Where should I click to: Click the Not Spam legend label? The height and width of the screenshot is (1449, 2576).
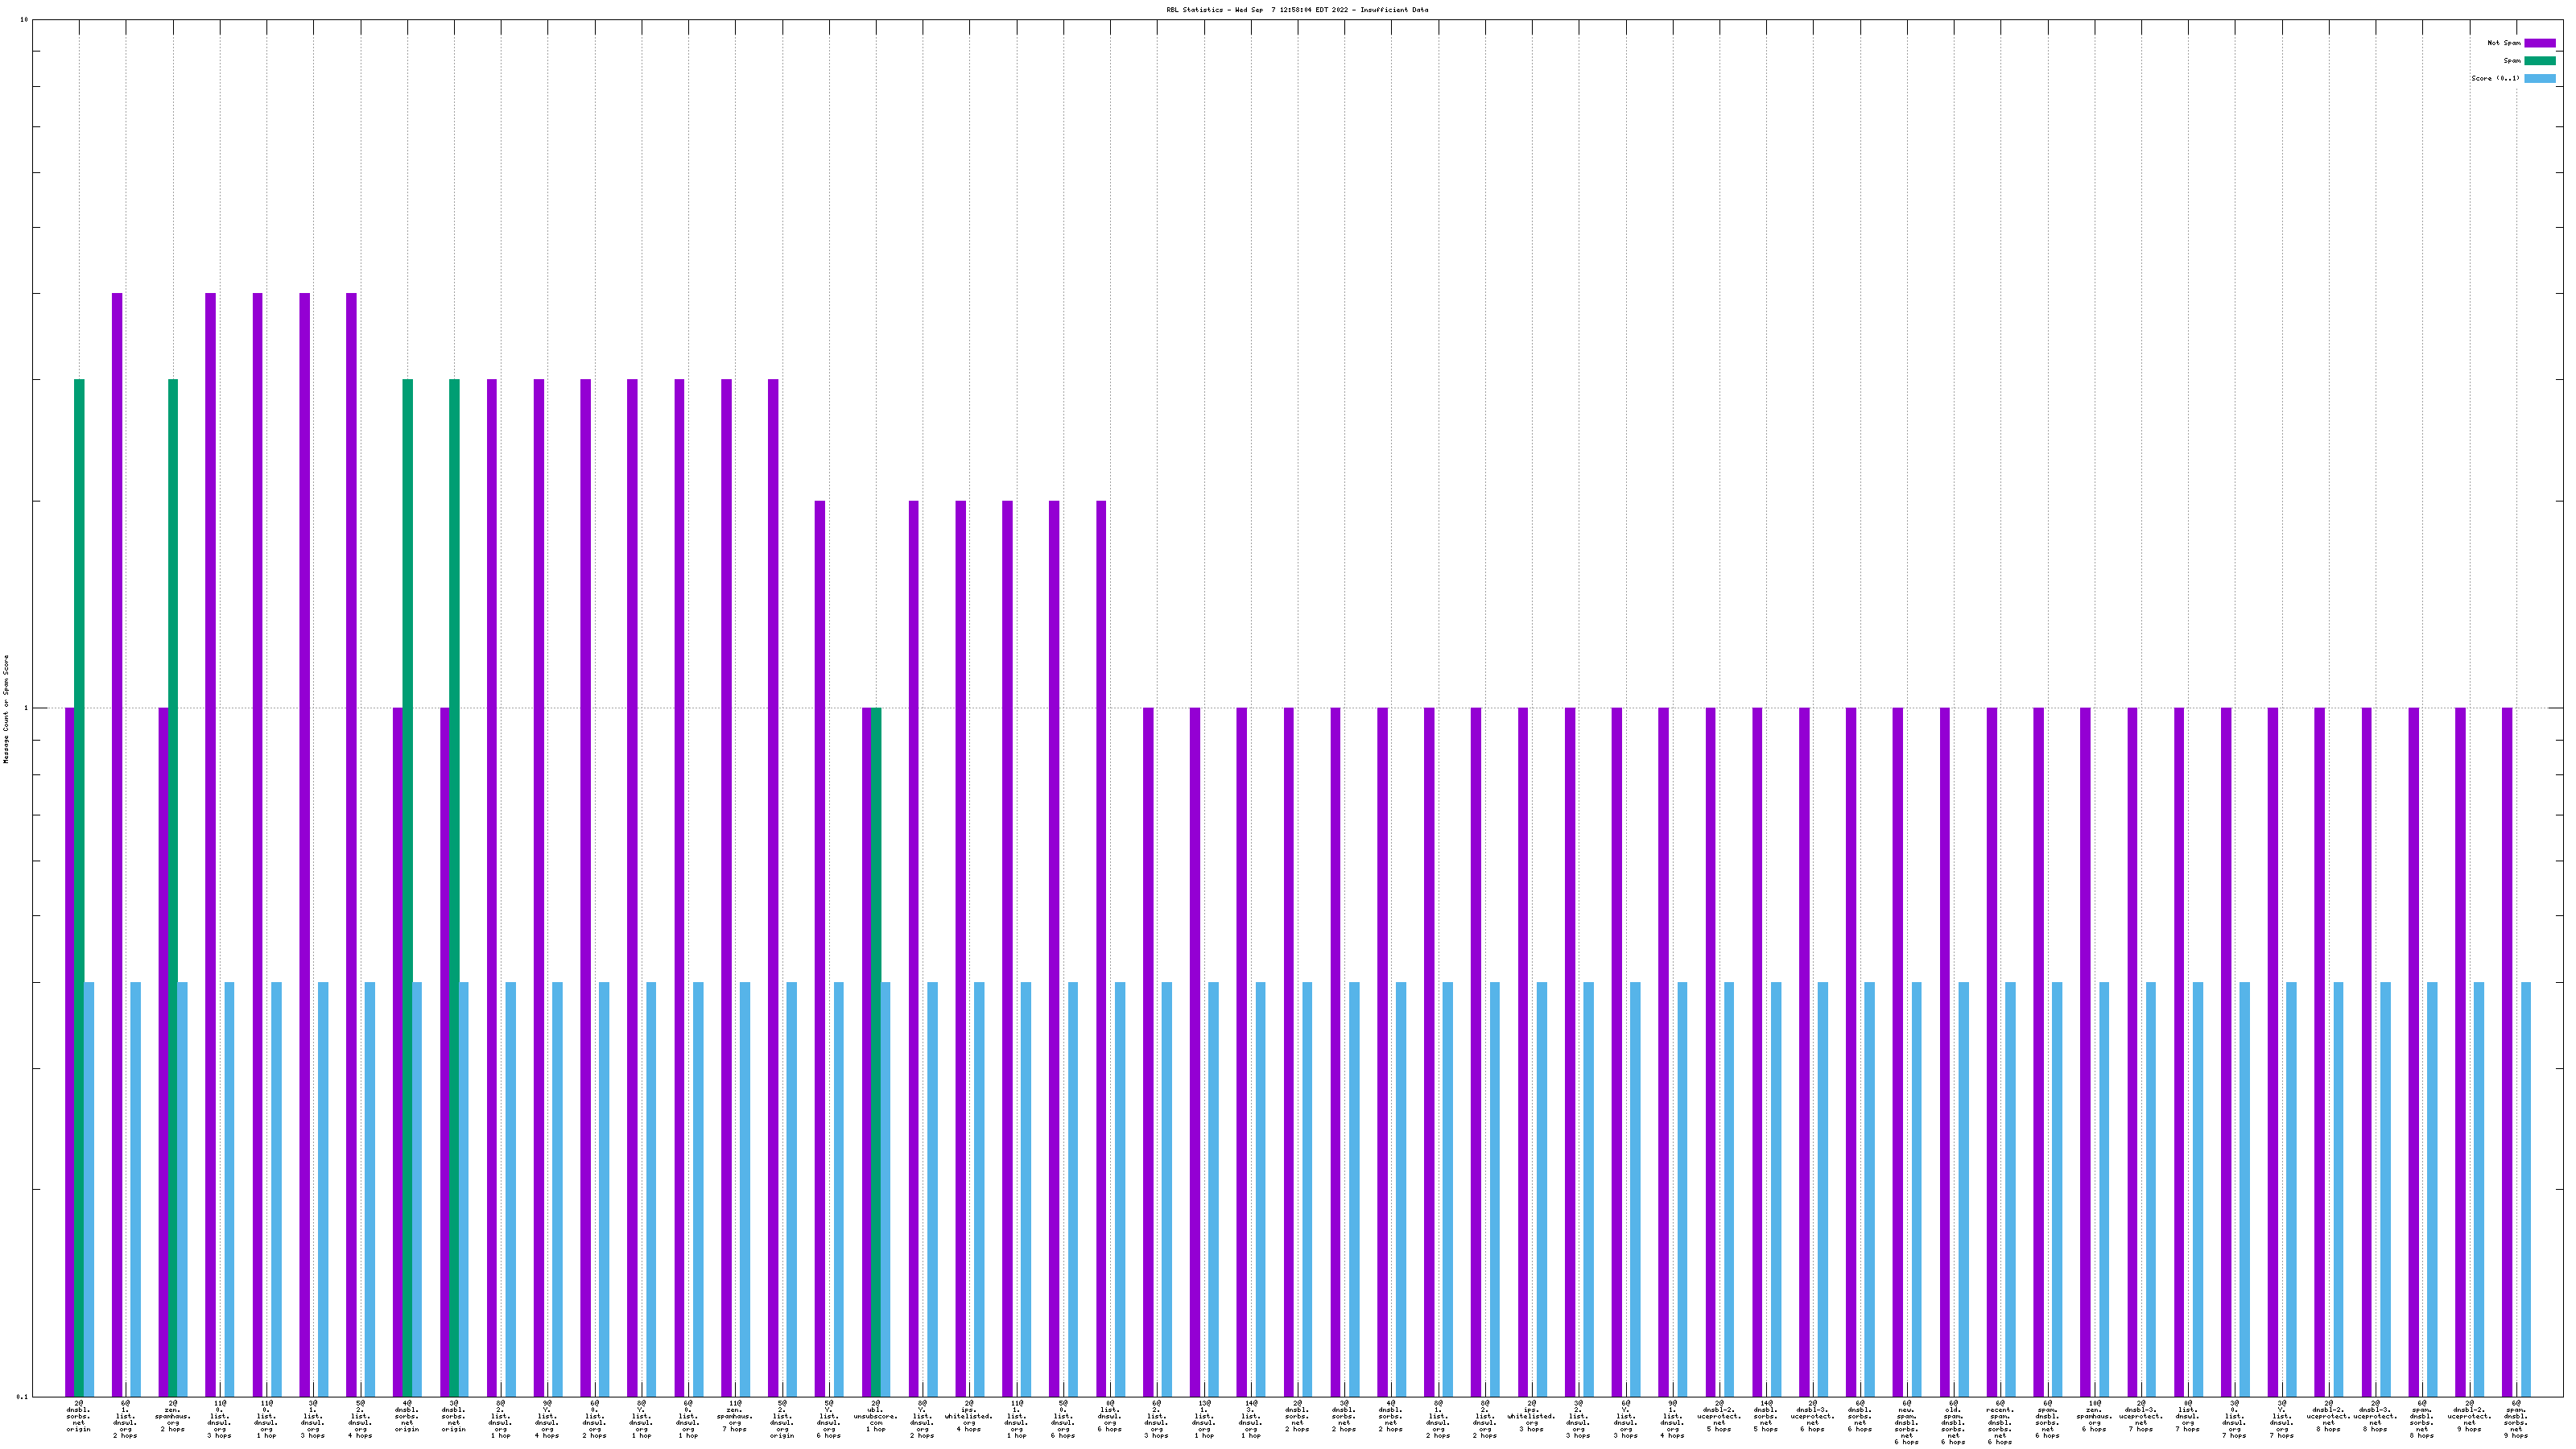pos(2504,43)
